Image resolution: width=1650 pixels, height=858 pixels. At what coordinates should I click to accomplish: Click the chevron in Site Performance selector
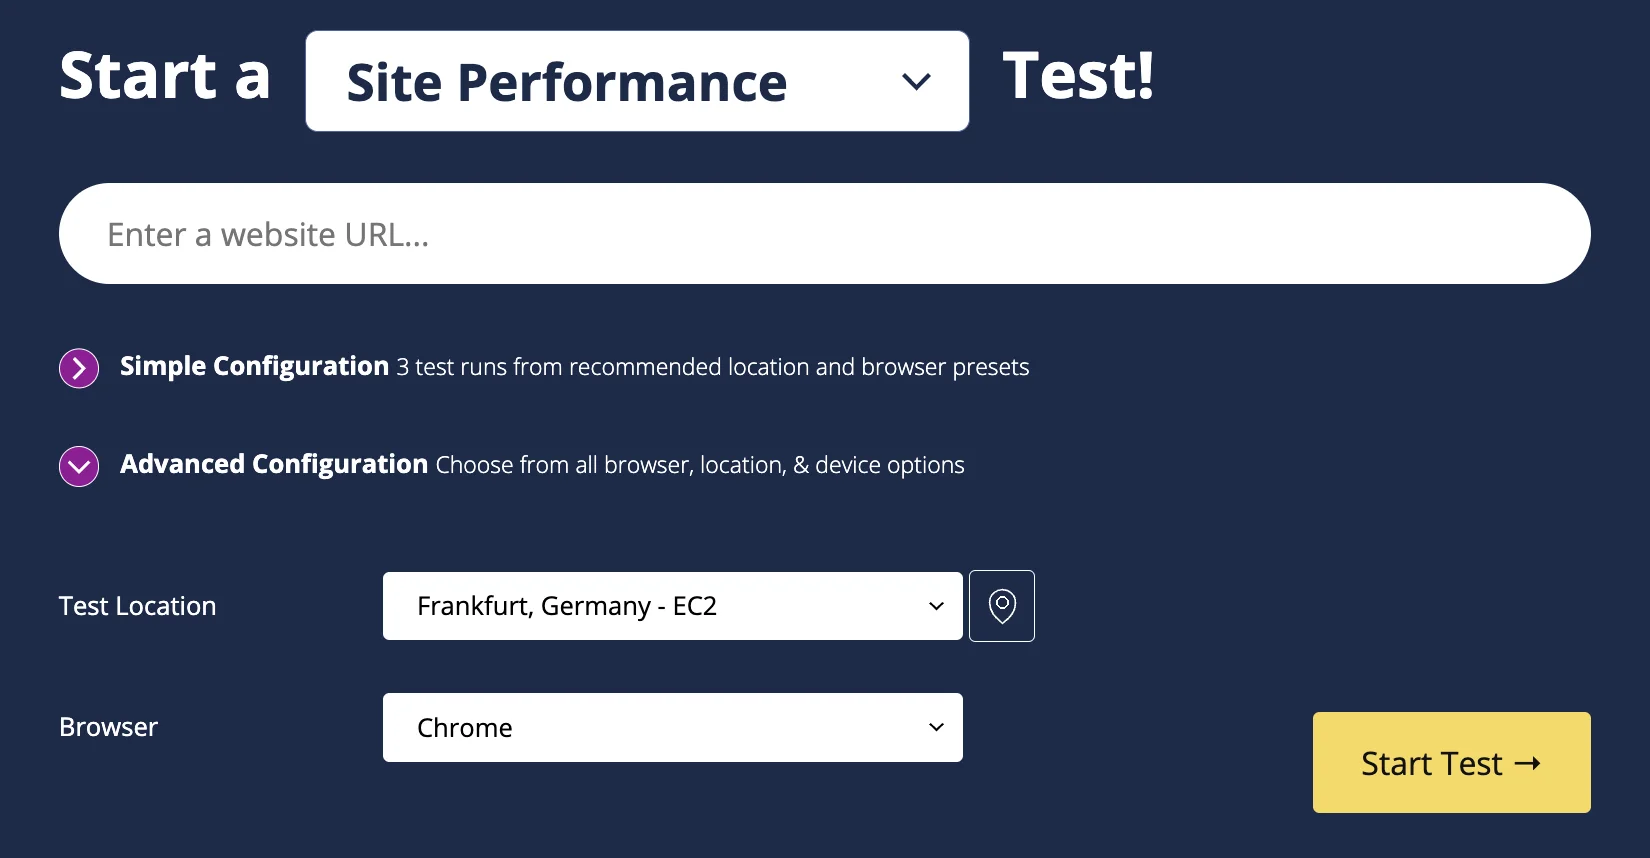tap(916, 81)
